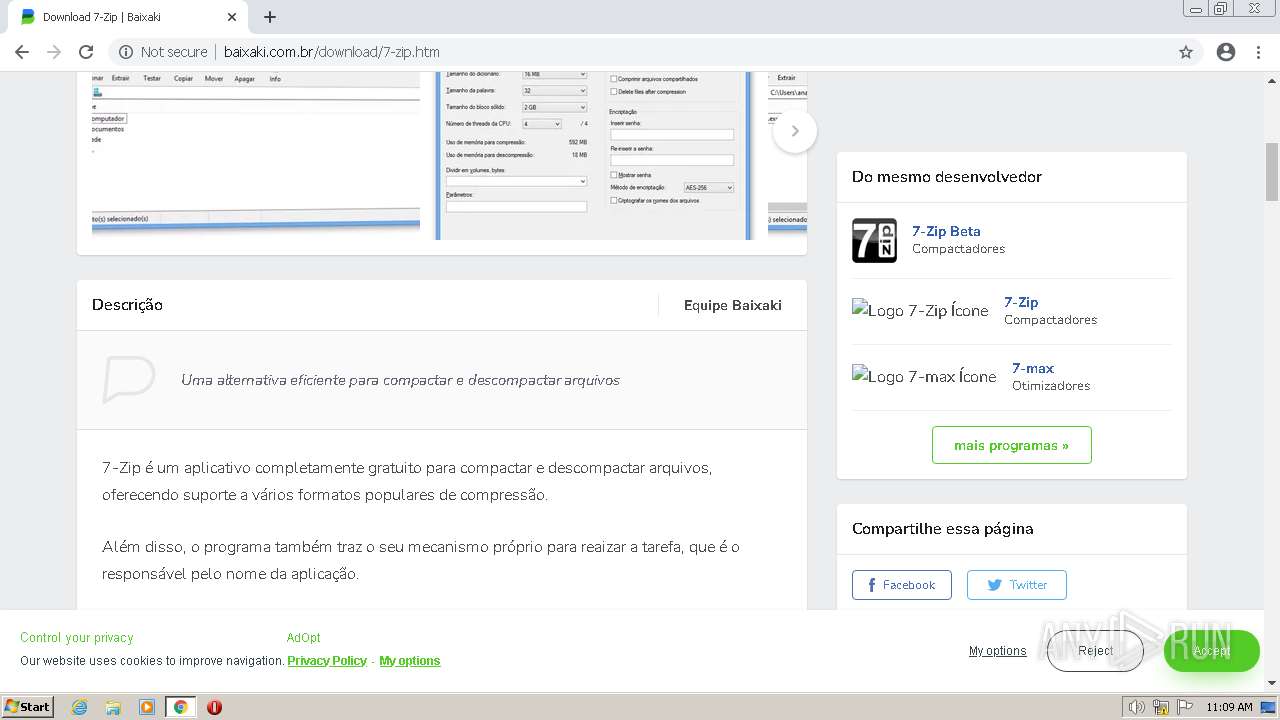This screenshot has width=1280, height=720.
Task: Open the Privacy Policy link
Action: (x=327, y=661)
